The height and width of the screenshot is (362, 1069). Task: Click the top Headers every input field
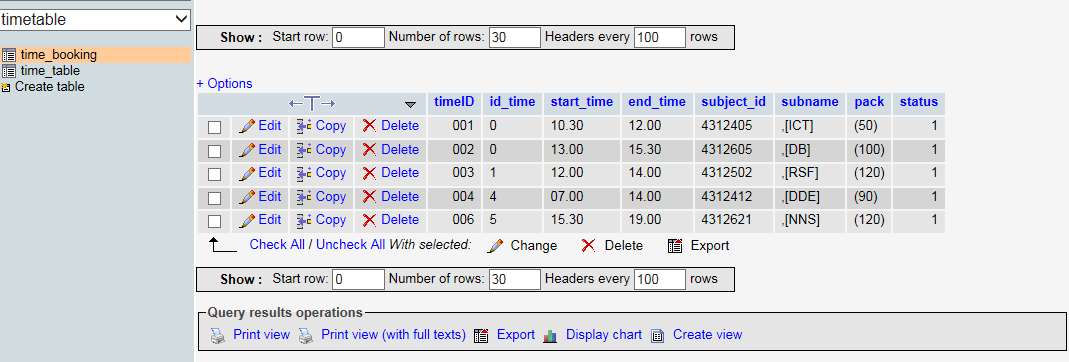[x=660, y=37]
